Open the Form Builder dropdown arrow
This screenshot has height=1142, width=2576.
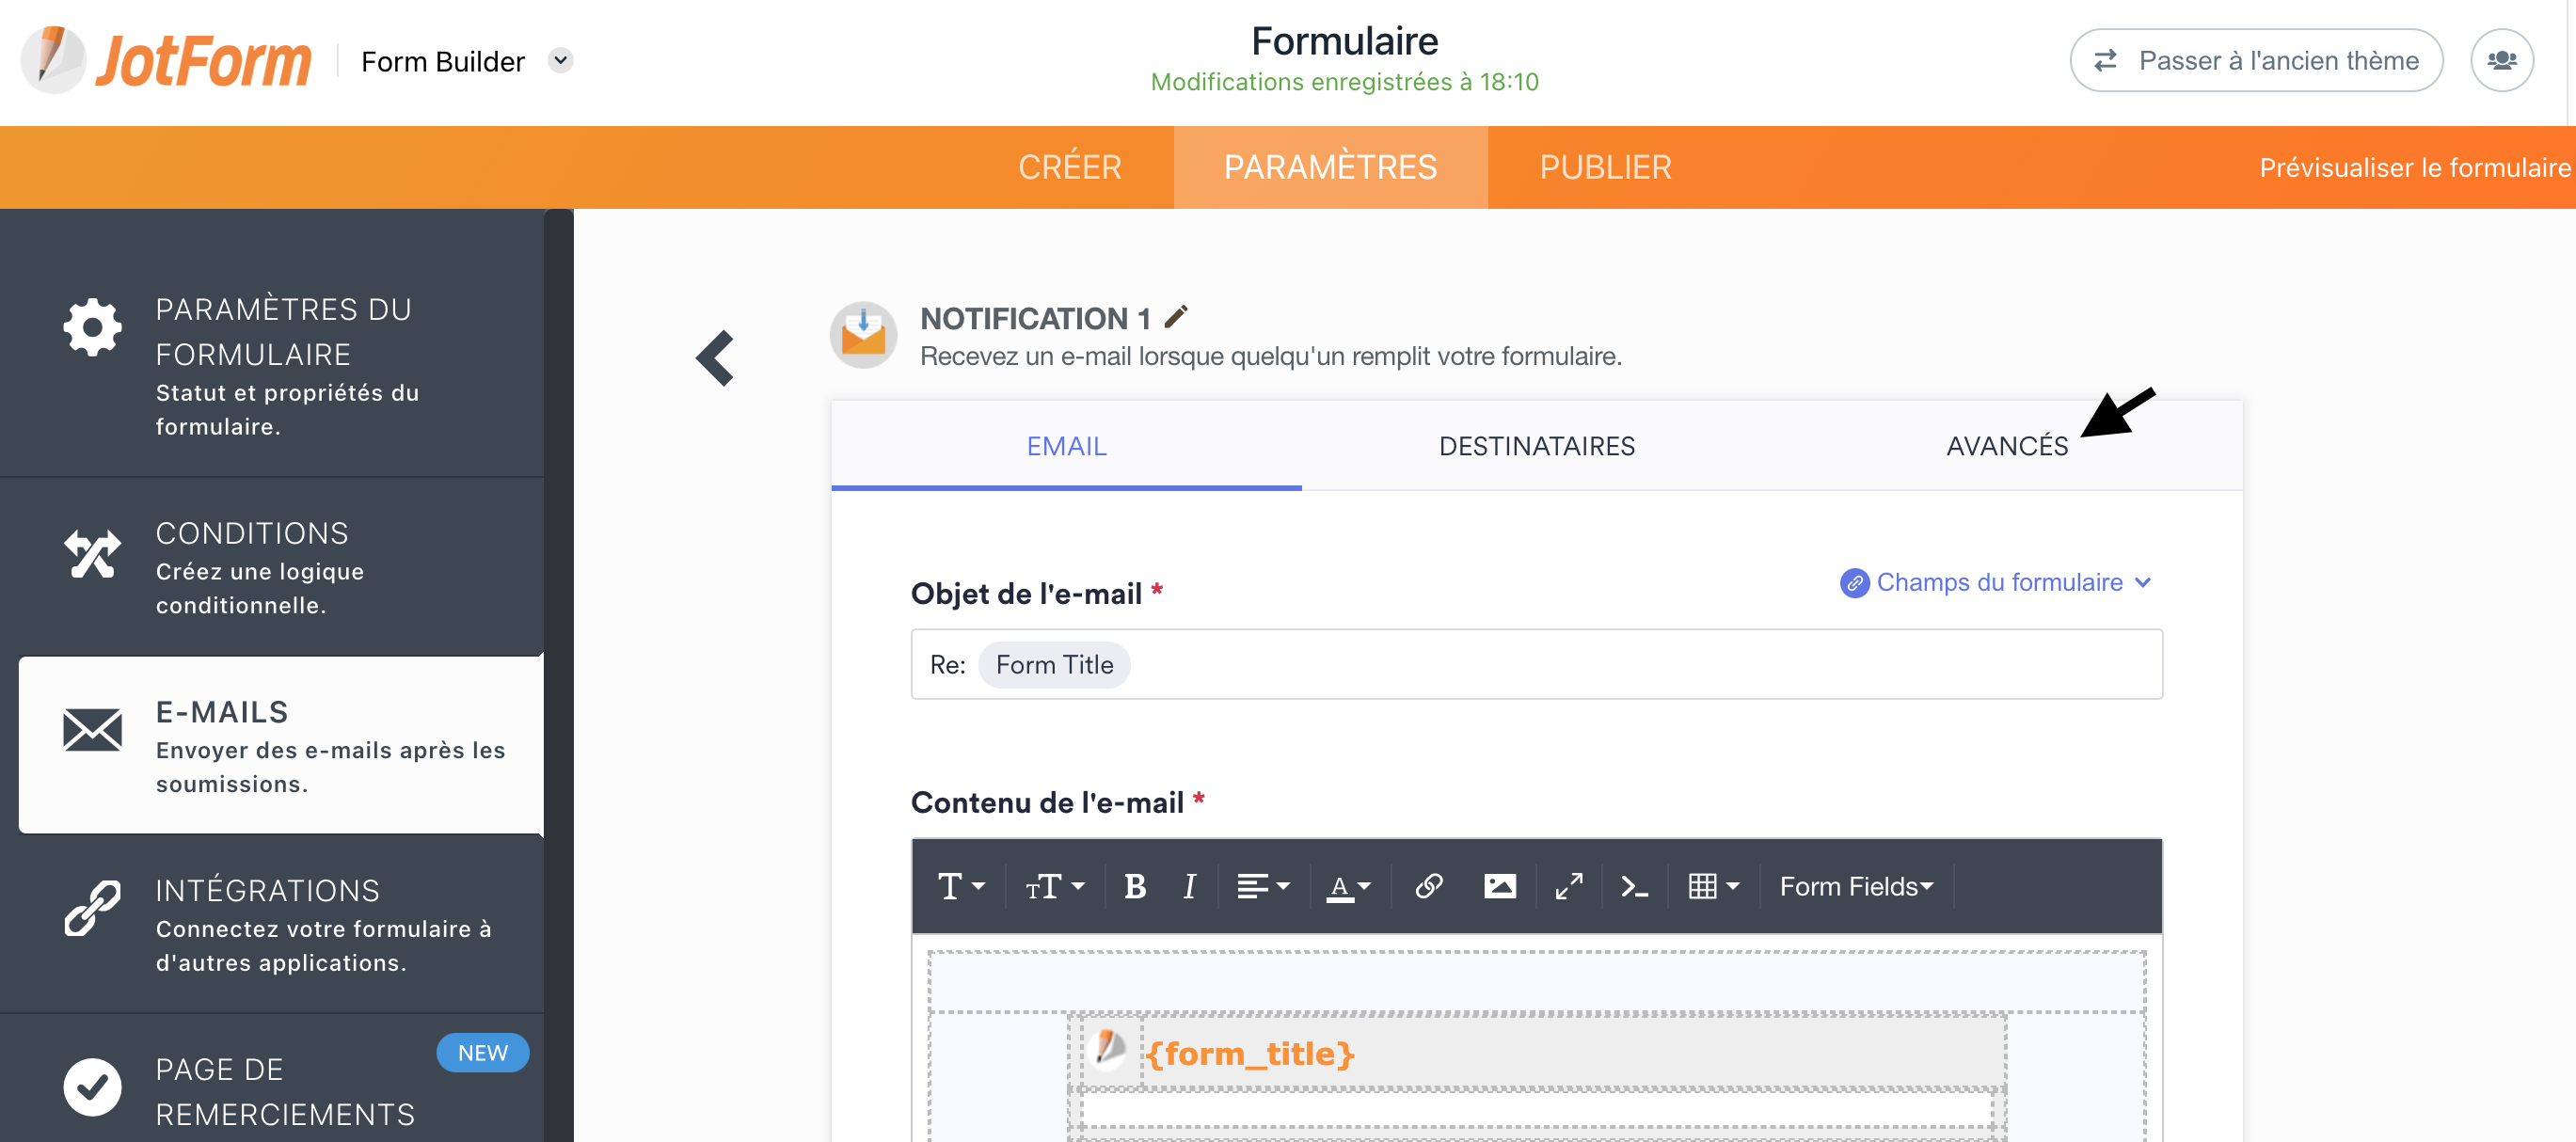(x=561, y=60)
